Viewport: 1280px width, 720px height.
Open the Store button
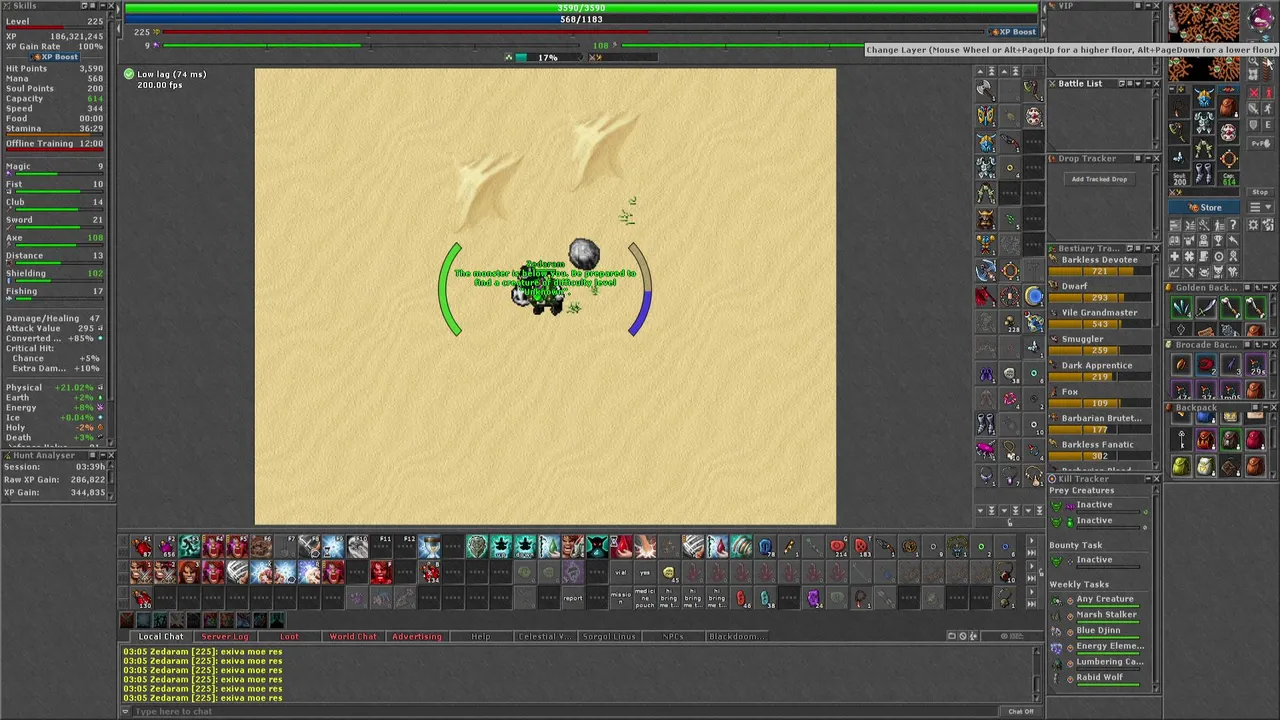[x=1204, y=207]
